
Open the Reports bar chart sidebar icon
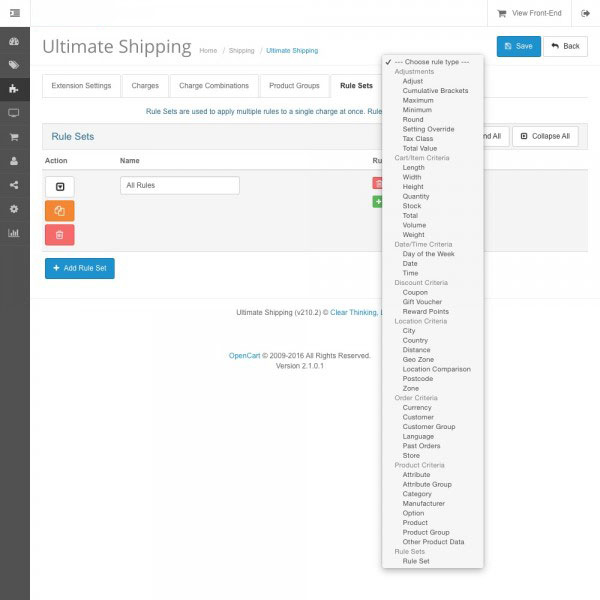[x=14, y=233]
